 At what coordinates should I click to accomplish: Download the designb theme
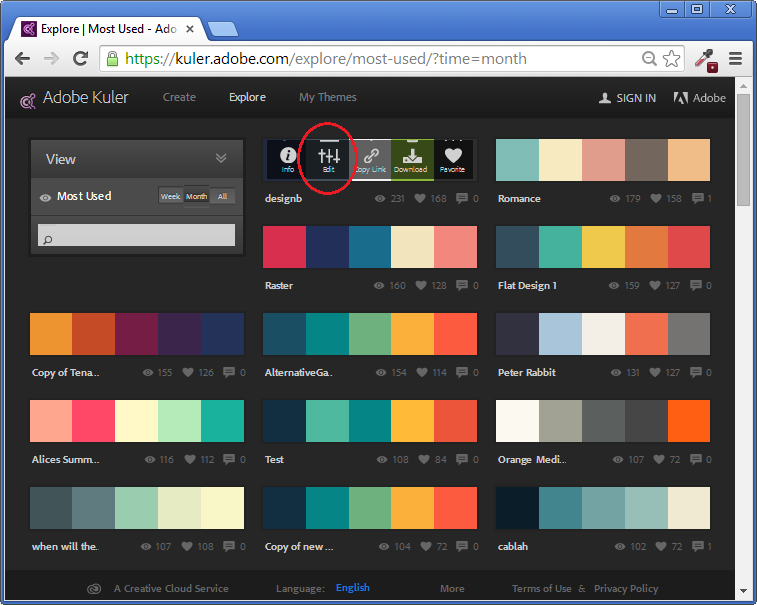pos(412,160)
